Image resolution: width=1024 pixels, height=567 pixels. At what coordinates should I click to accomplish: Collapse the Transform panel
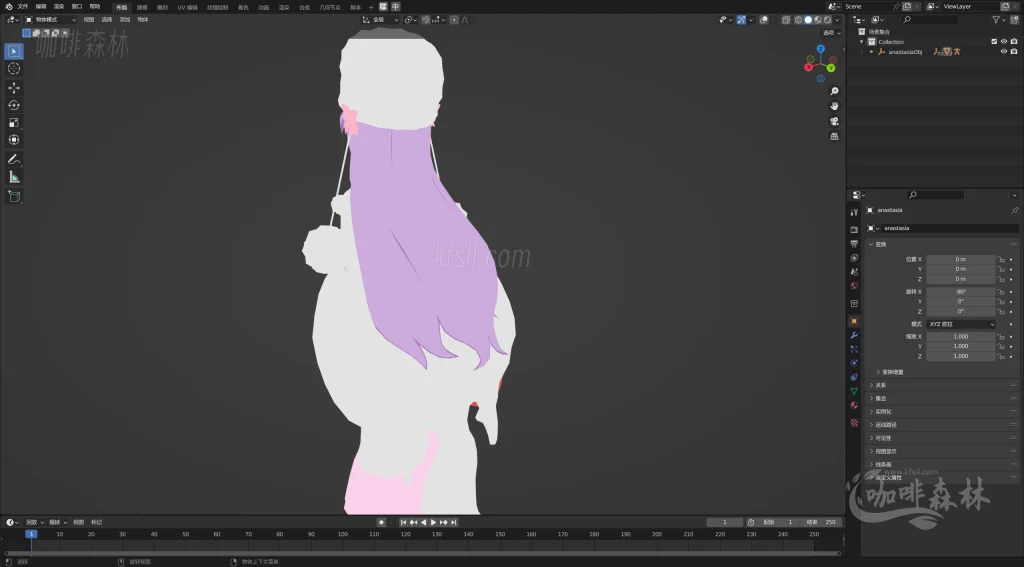pyautogui.click(x=880, y=244)
